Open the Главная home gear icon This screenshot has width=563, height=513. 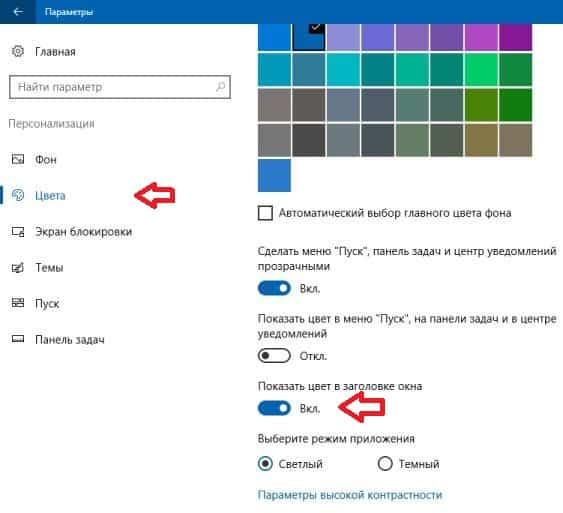(18, 51)
